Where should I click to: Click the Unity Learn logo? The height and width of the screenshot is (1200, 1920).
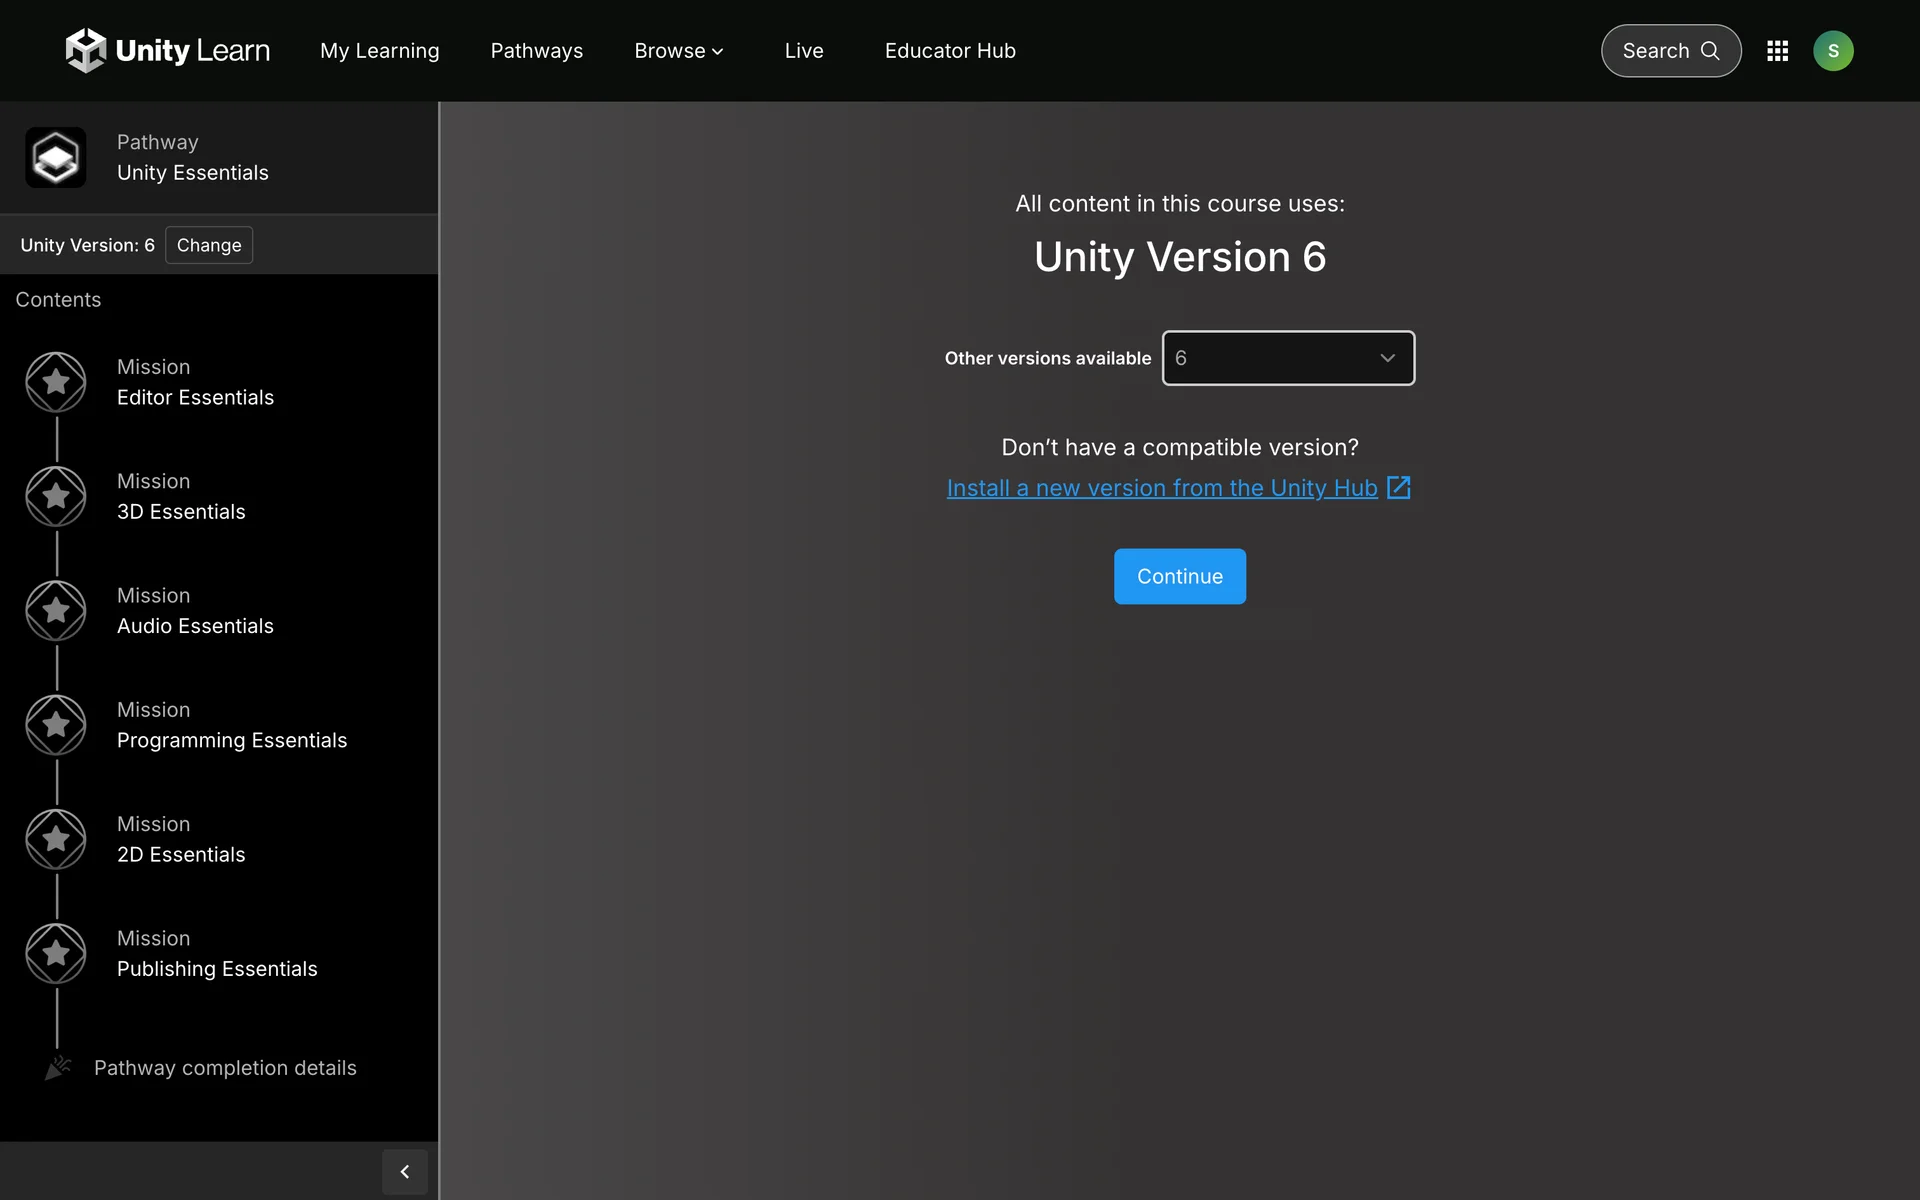pos(168,50)
